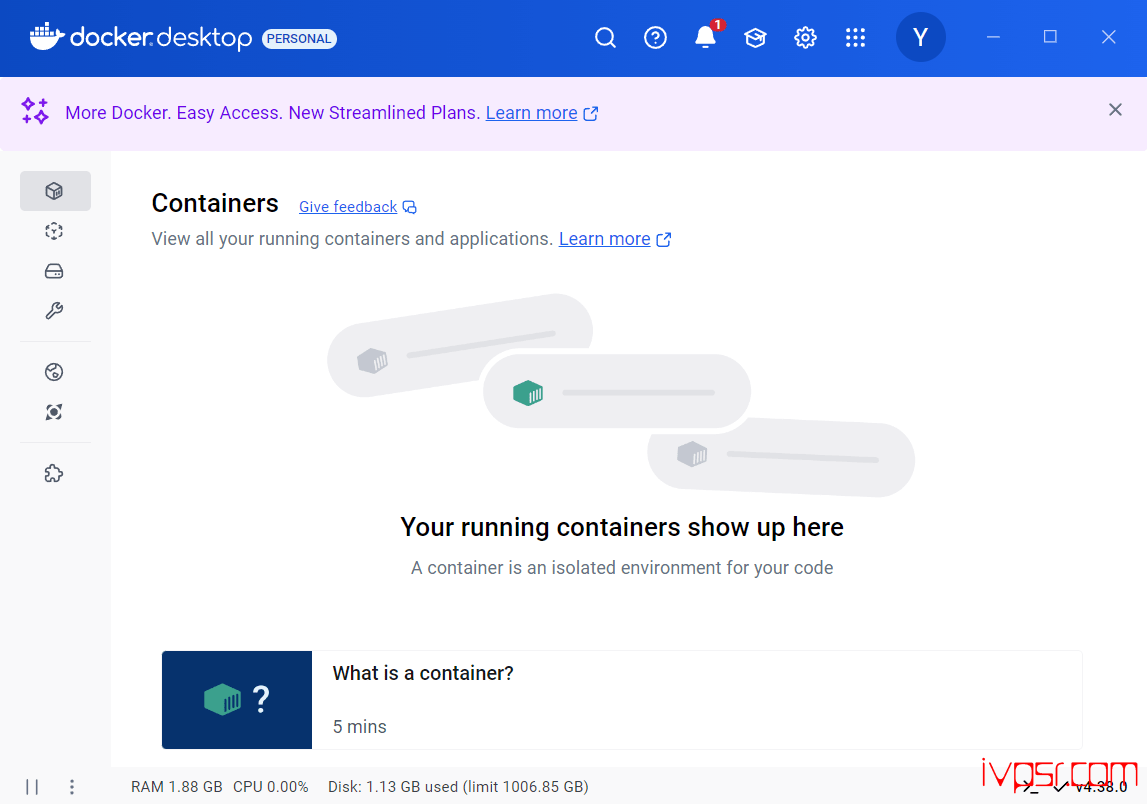Click the Disk usage status entry
1147x804 pixels.
click(458, 786)
